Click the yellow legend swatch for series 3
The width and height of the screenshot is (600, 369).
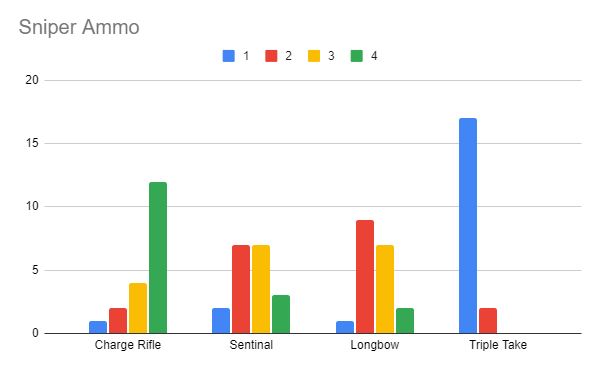(314, 56)
